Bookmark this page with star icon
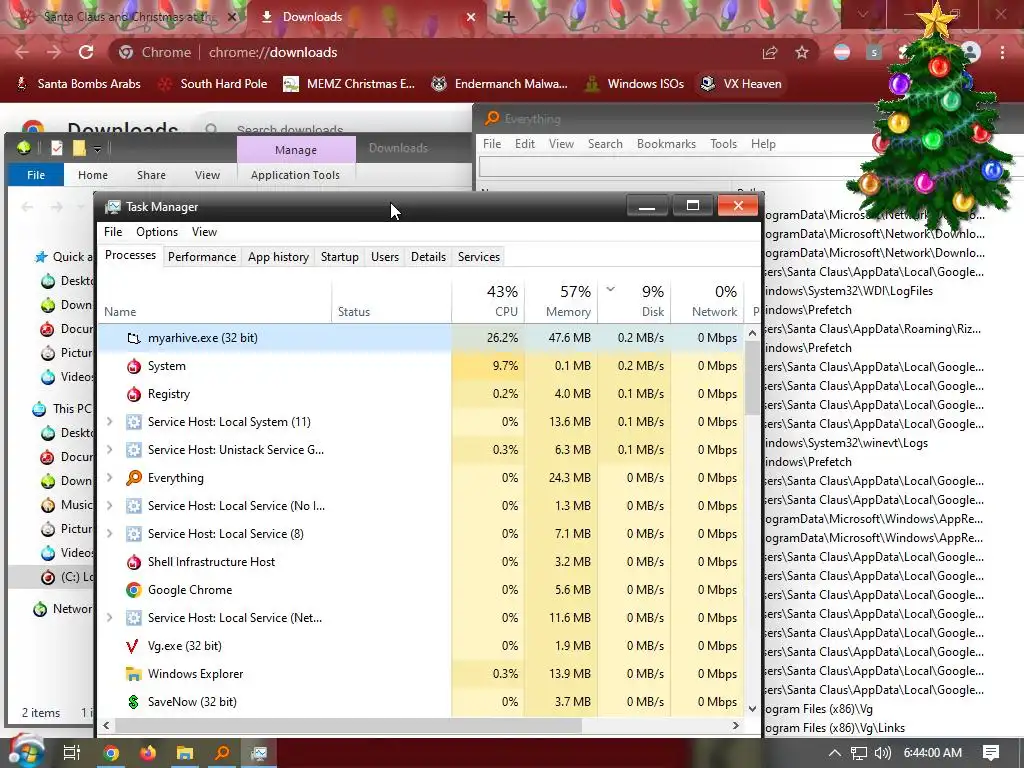 [802, 52]
